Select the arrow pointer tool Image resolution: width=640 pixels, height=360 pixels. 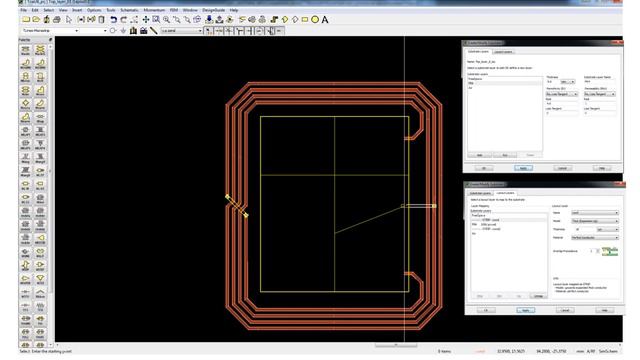(69, 20)
